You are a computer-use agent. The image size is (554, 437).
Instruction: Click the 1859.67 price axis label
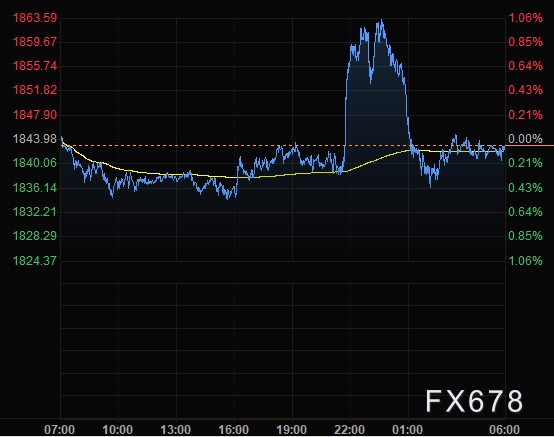35,42
